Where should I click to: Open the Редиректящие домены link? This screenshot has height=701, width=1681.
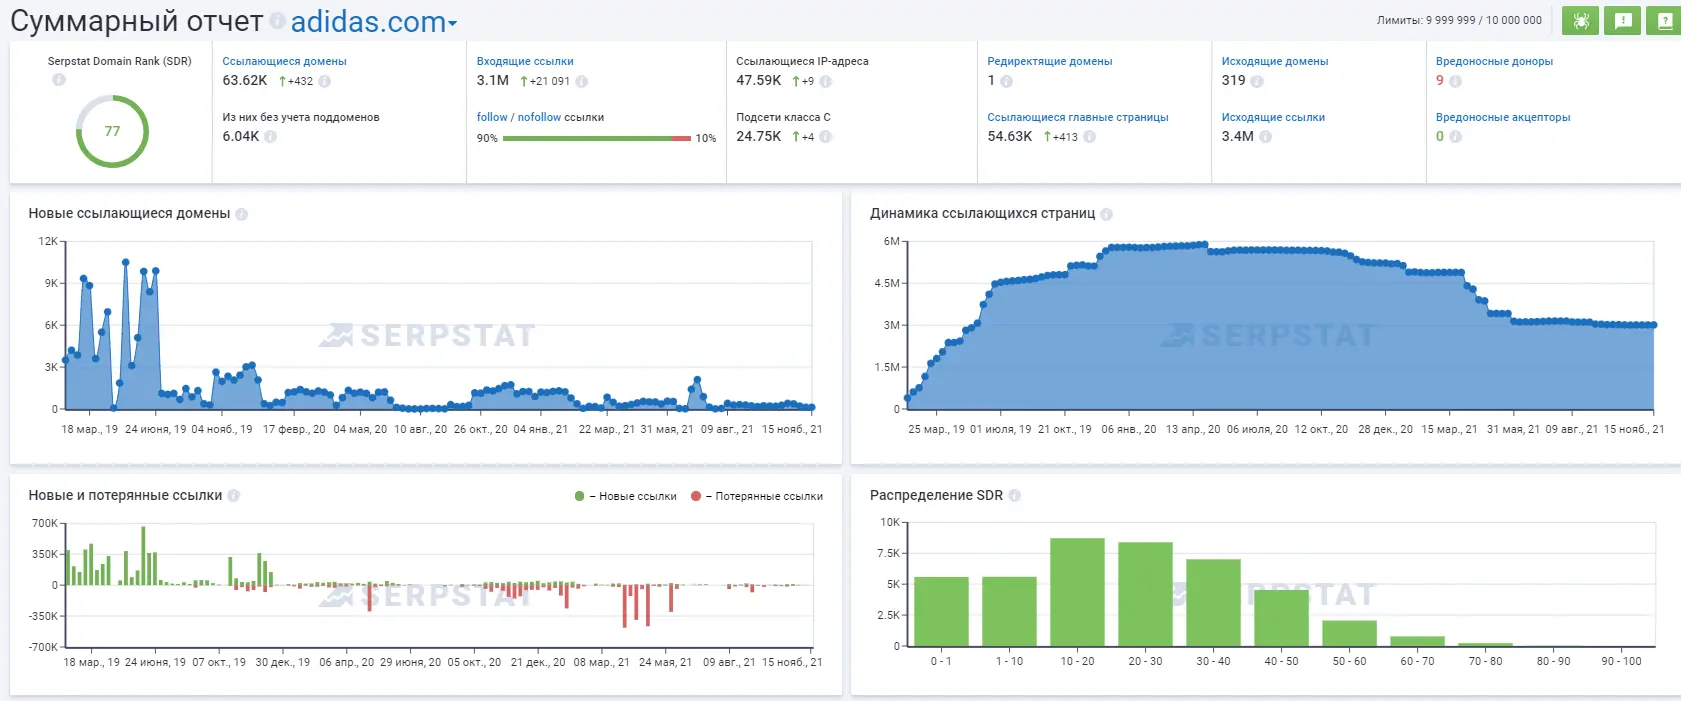pos(1049,61)
